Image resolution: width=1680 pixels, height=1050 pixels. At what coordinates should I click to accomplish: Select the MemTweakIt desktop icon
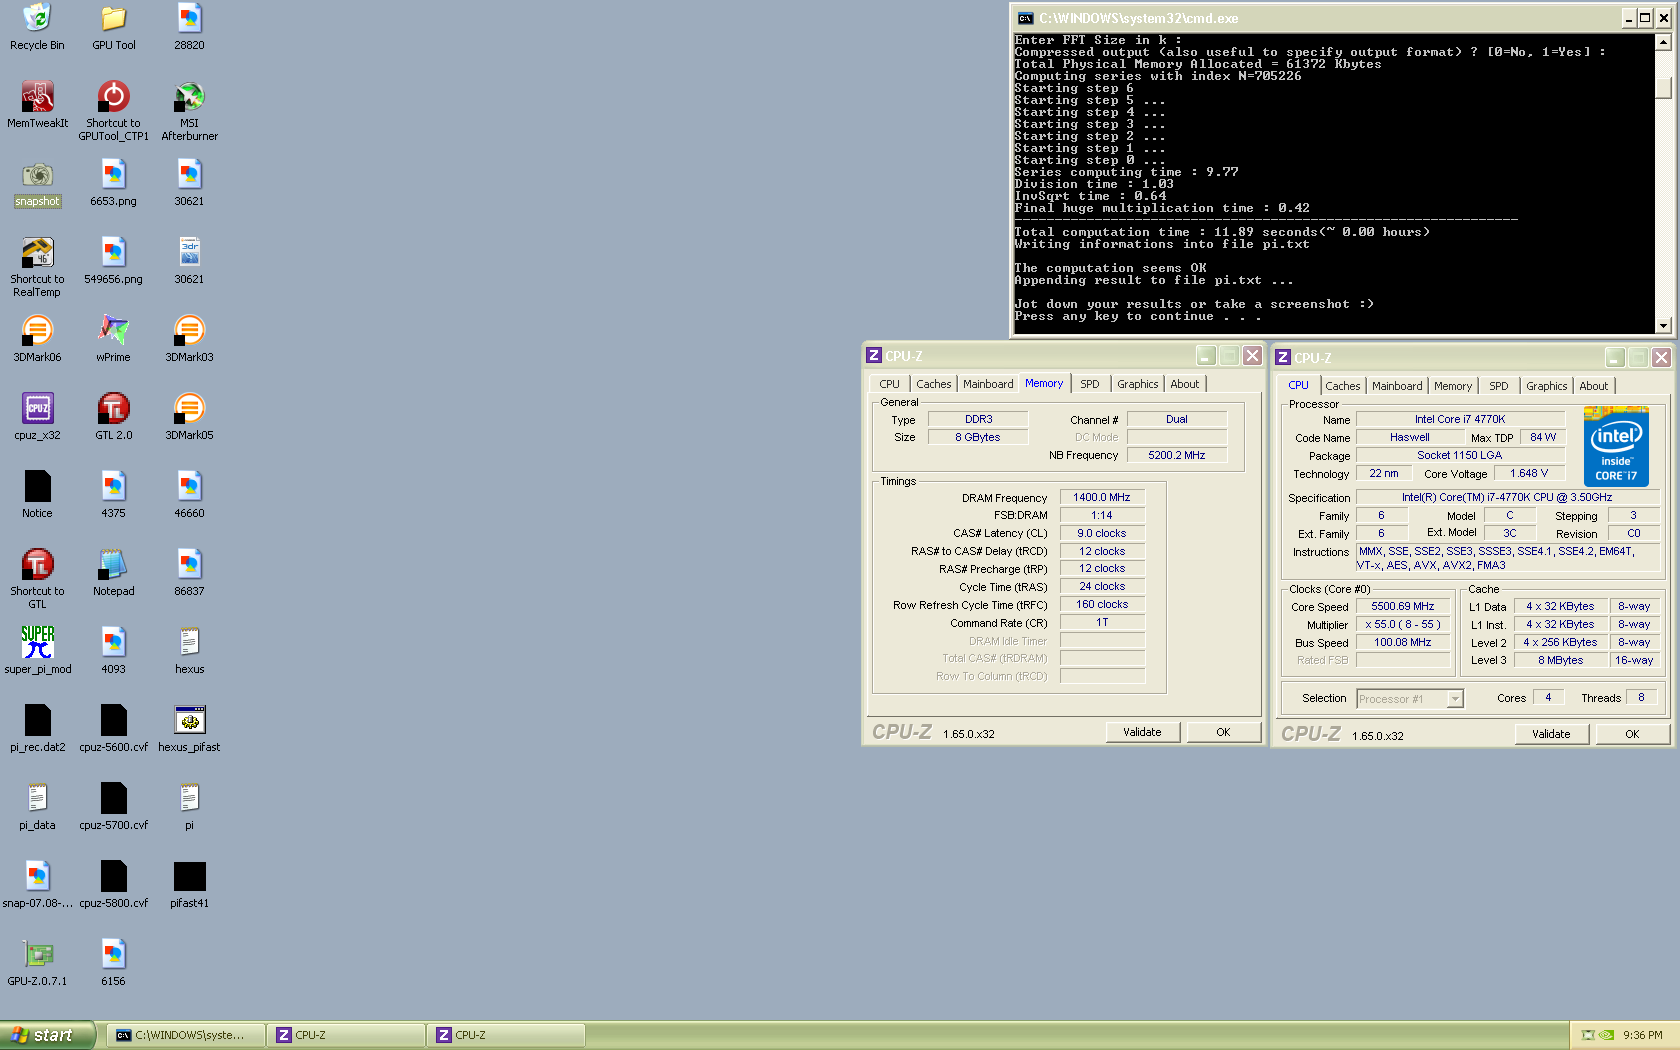[x=37, y=105]
